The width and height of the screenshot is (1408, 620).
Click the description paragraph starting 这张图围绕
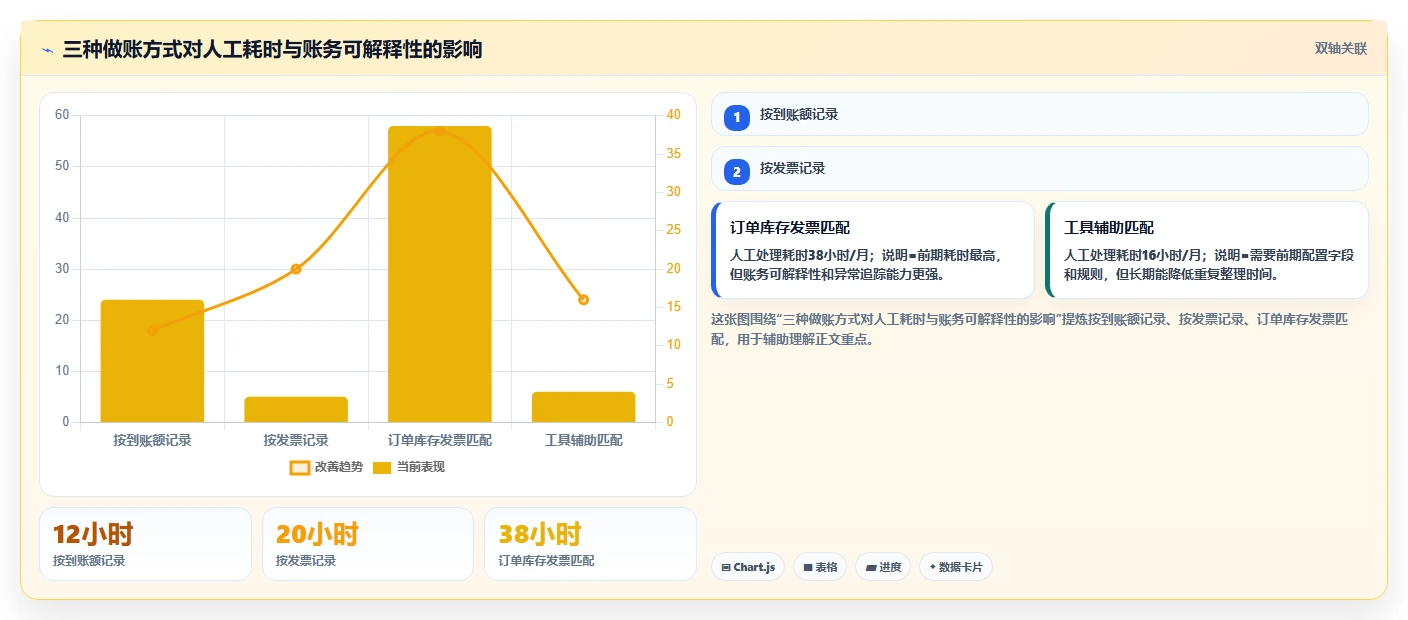tap(1030, 329)
